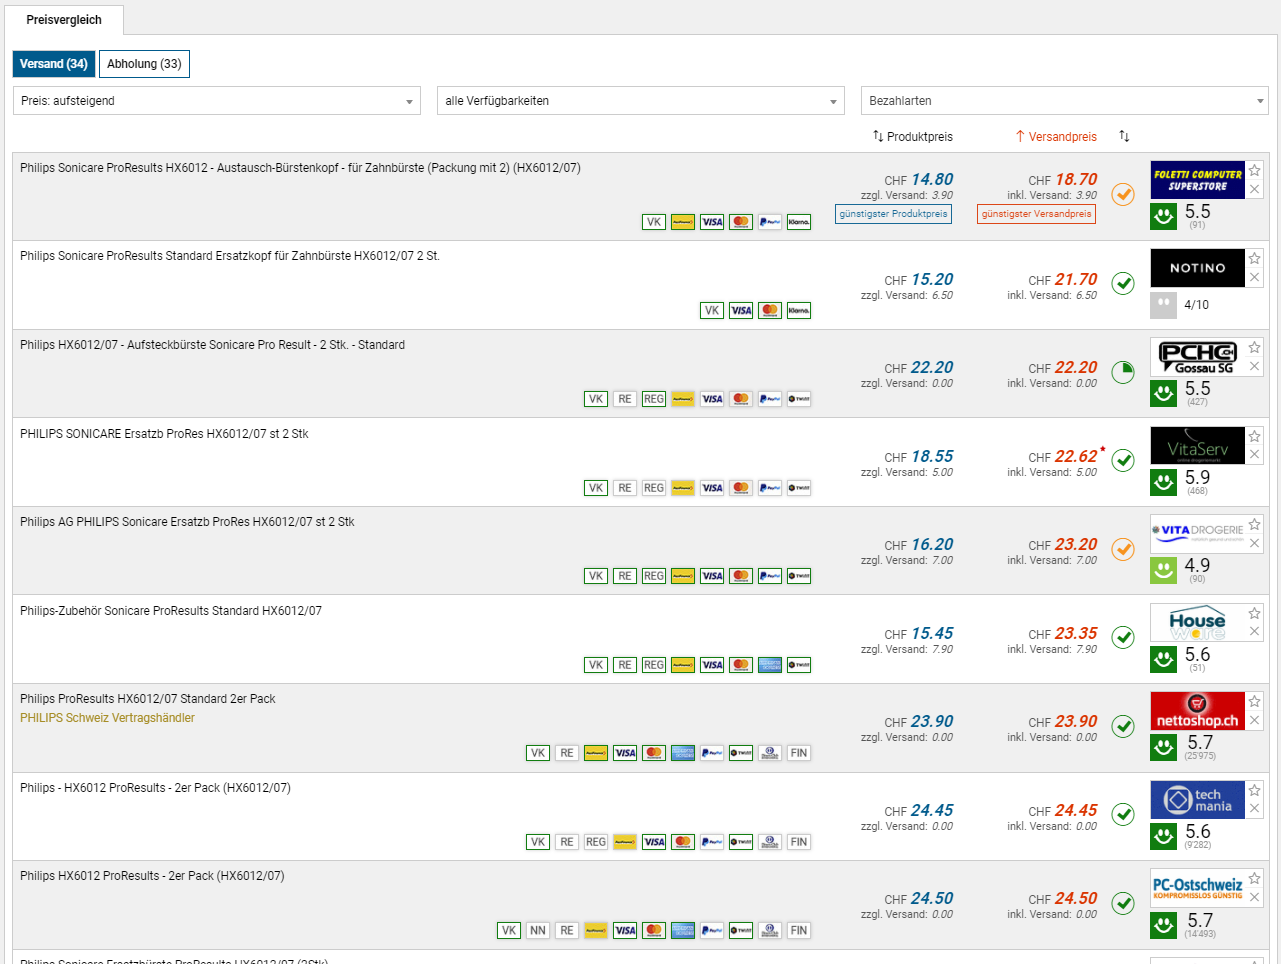Screen dimensions: 1281x964
Task: Open the 'Preis: aufsteigend' sort dropdown
Action: [216, 101]
